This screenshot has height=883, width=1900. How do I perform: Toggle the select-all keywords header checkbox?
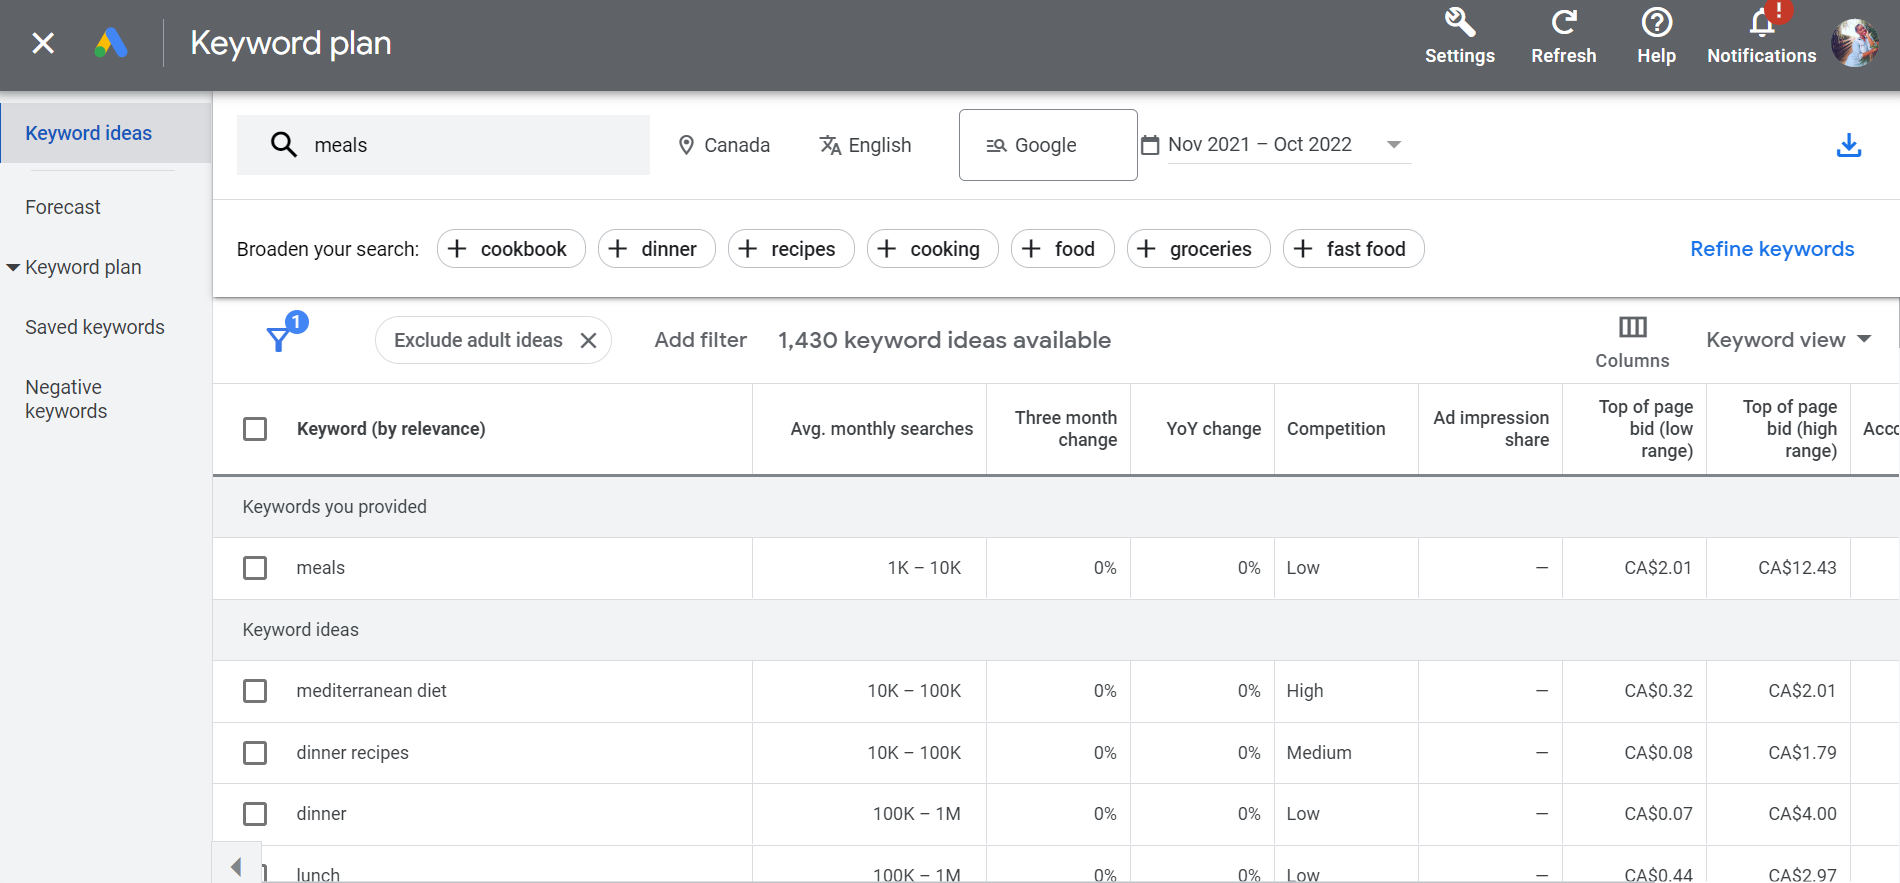[255, 429]
